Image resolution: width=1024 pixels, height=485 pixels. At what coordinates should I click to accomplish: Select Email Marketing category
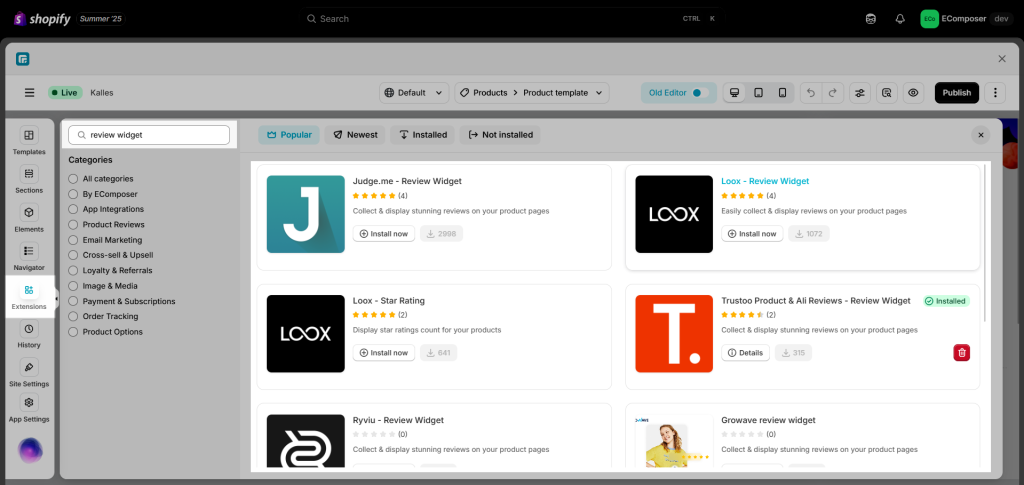pos(73,240)
